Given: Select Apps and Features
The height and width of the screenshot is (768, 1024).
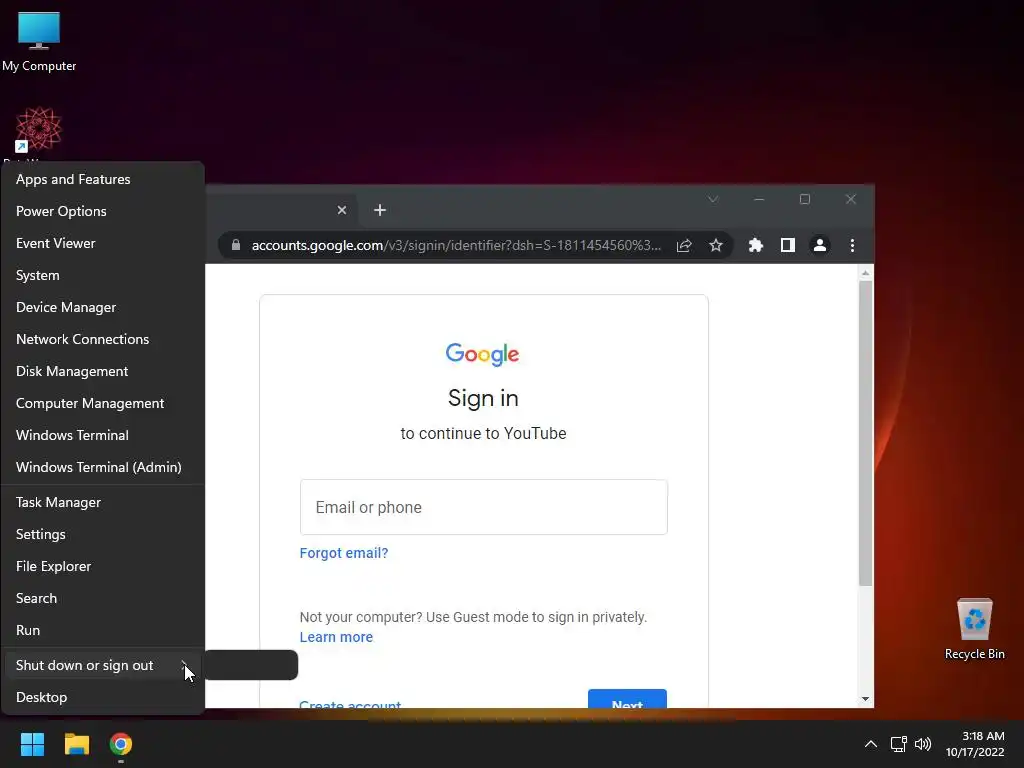Looking at the screenshot, I should pyautogui.click(x=103, y=180).
